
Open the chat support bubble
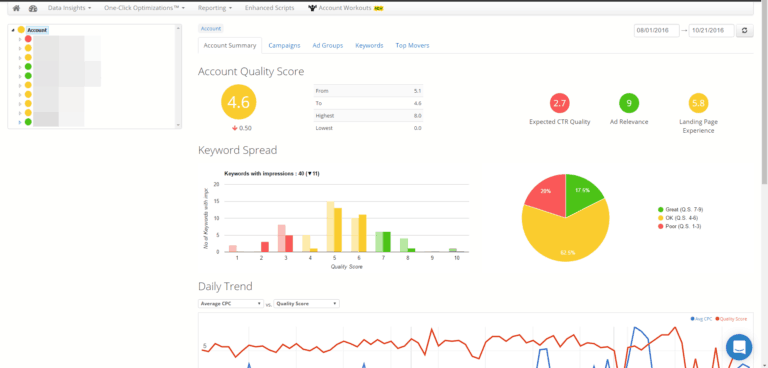[x=739, y=347]
